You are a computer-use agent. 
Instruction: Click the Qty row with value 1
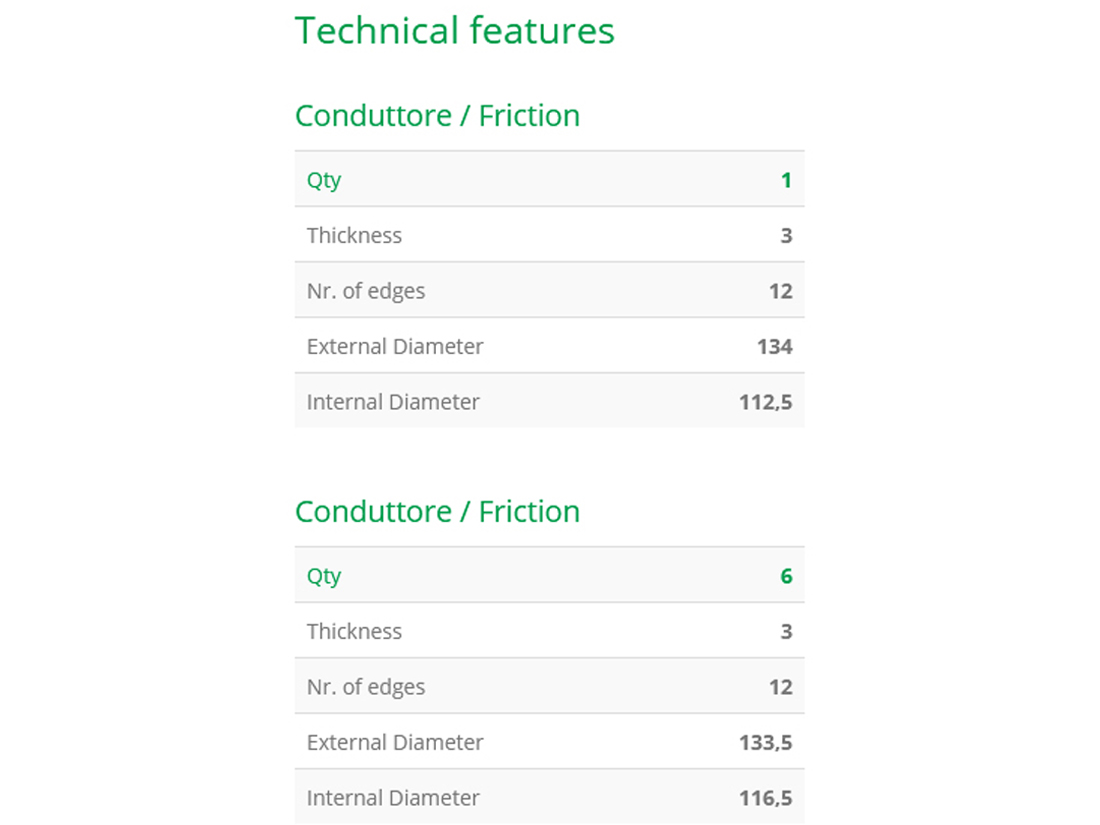coord(549,180)
